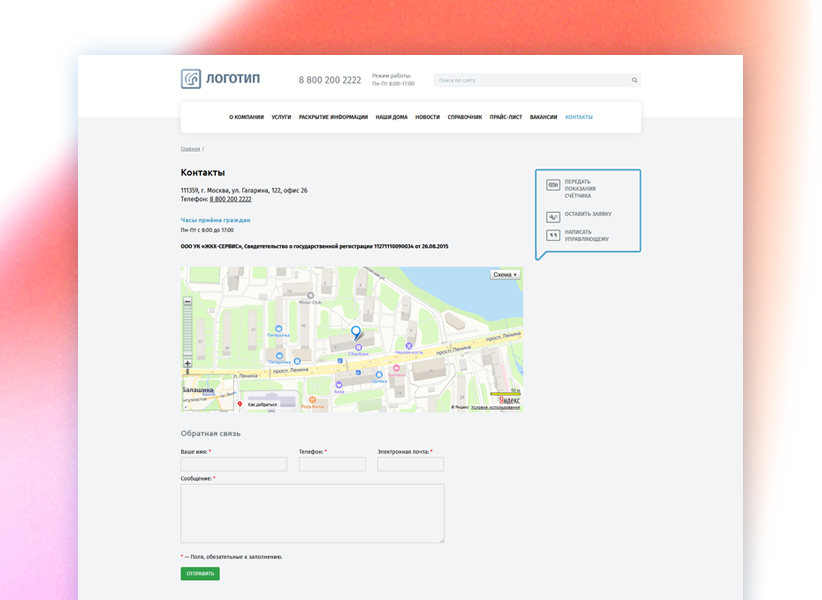Click the underlined phone number link

tap(230, 199)
